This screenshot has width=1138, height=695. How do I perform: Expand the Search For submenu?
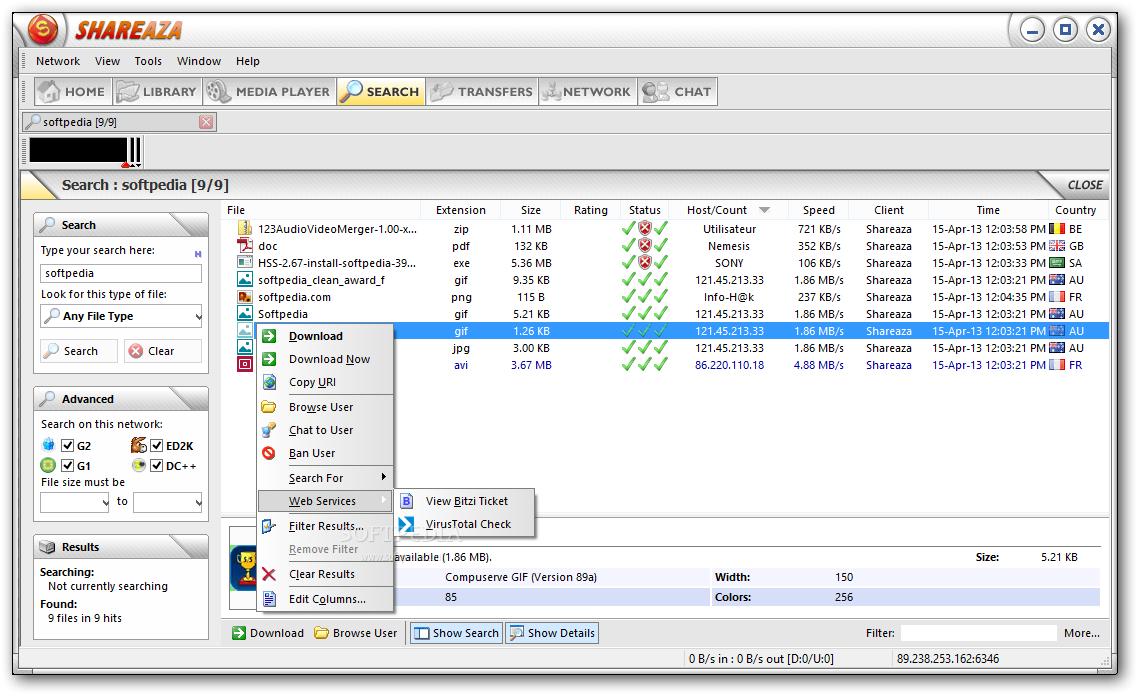[325, 477]
